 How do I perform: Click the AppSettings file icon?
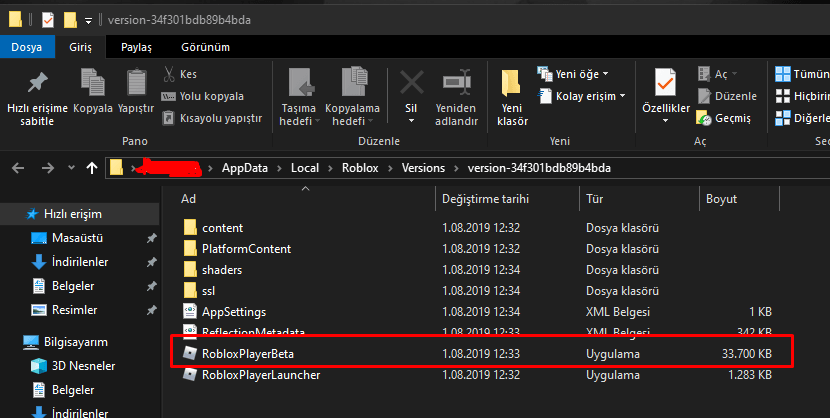point(190,311)
